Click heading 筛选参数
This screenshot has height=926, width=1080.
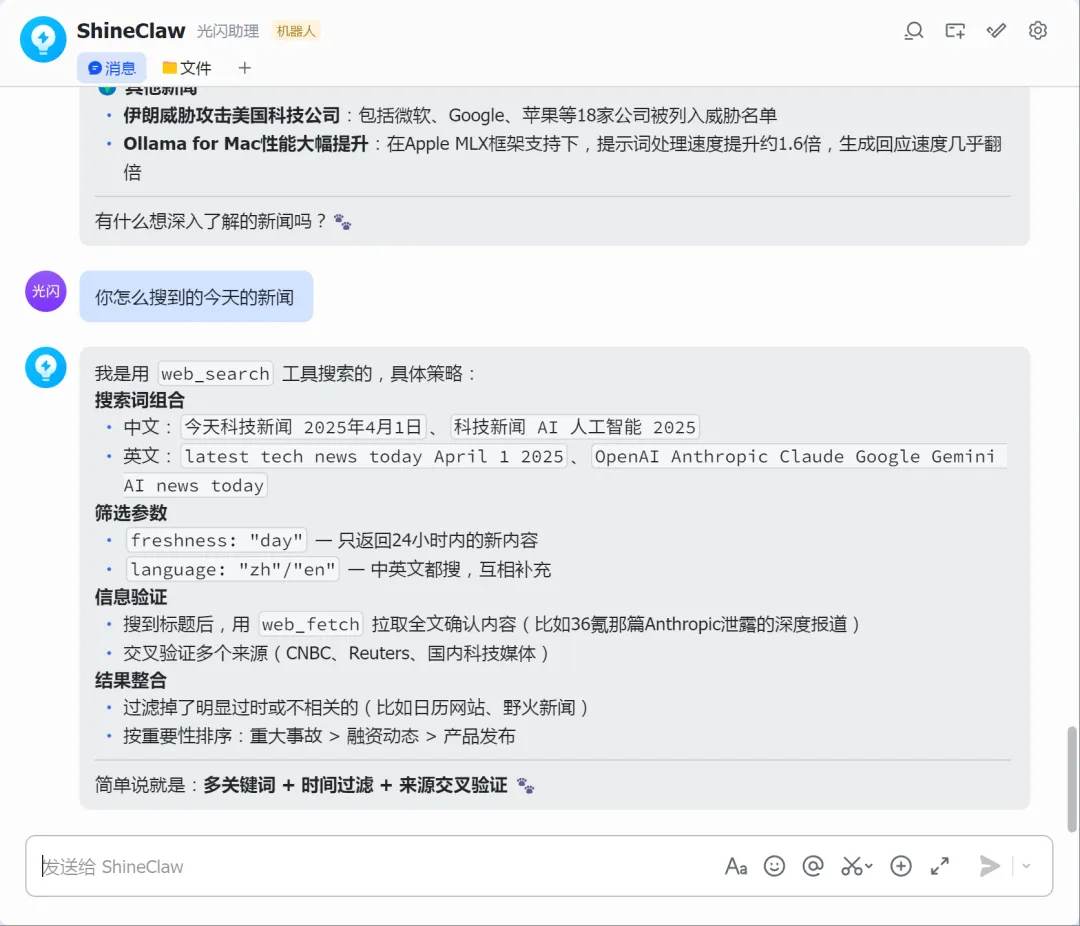coord(131,513)
